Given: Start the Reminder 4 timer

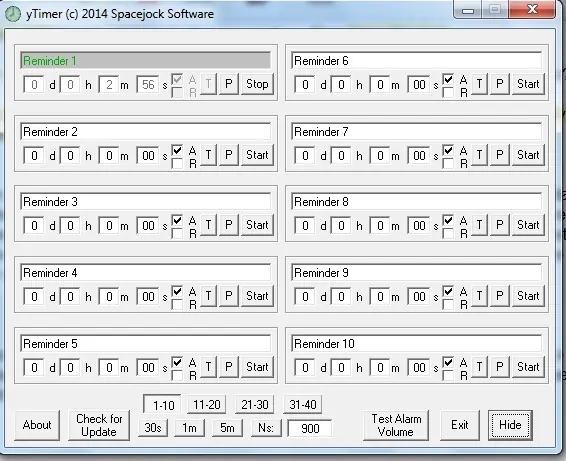Looking at the screenshot, I should tap(257, 296).
